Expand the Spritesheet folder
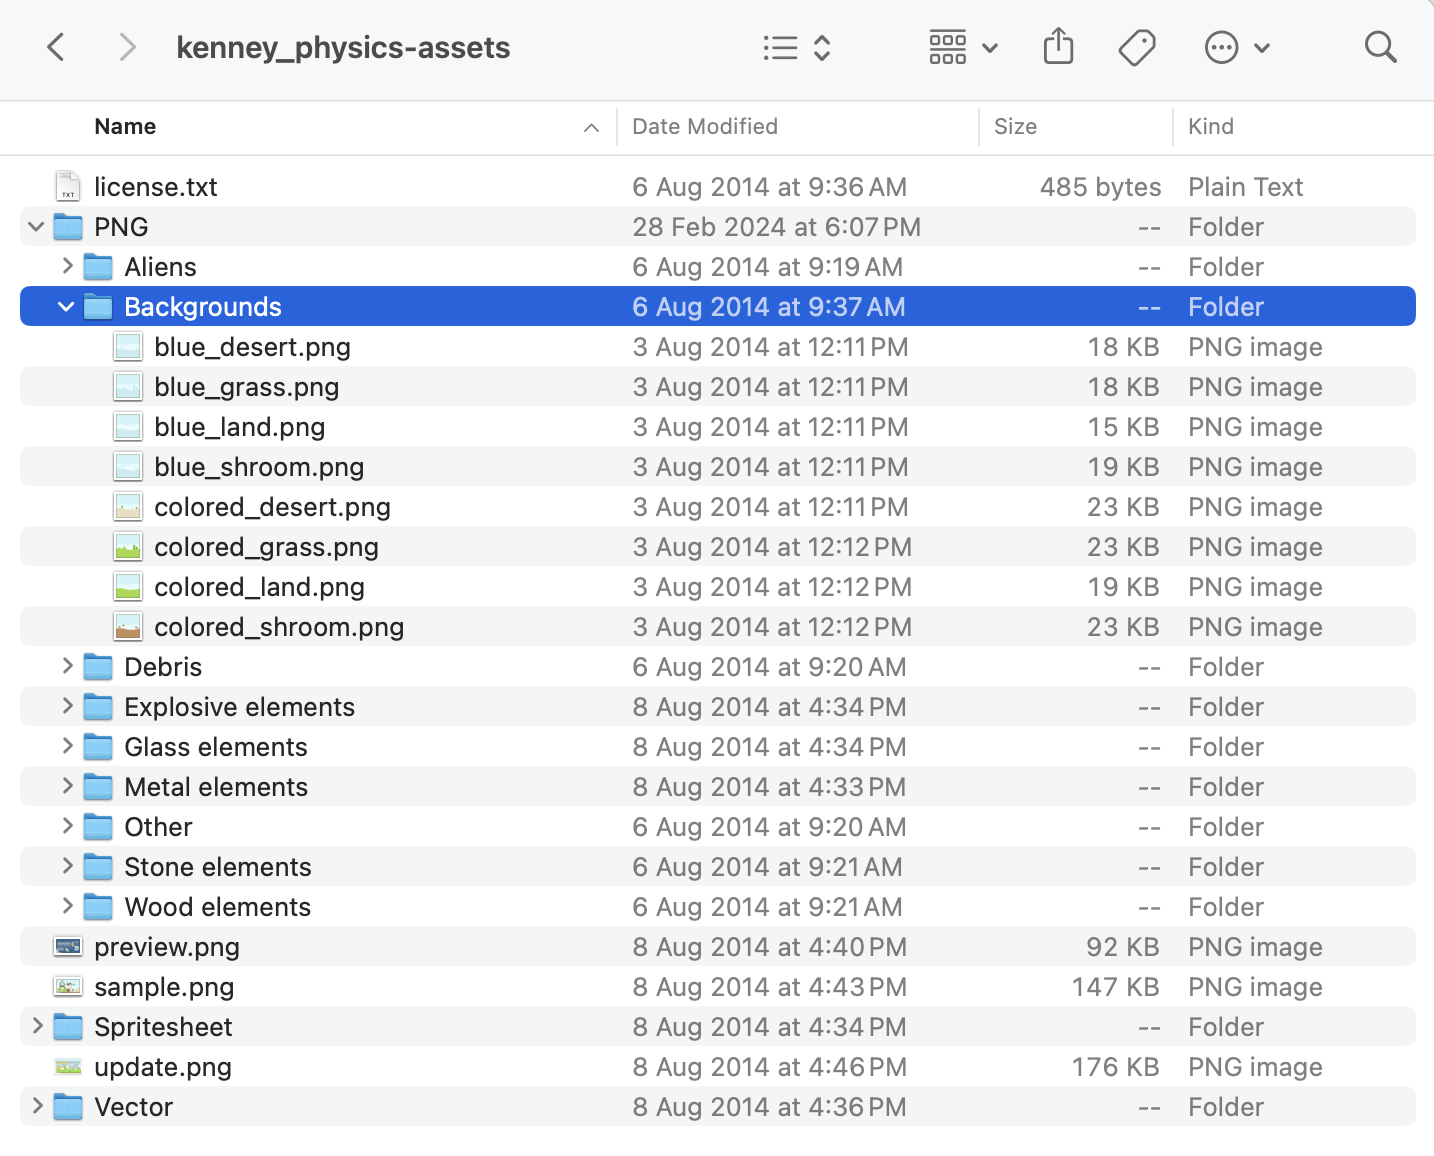The width and height of the screenshot is (1434, 1156). [36, 1027]
